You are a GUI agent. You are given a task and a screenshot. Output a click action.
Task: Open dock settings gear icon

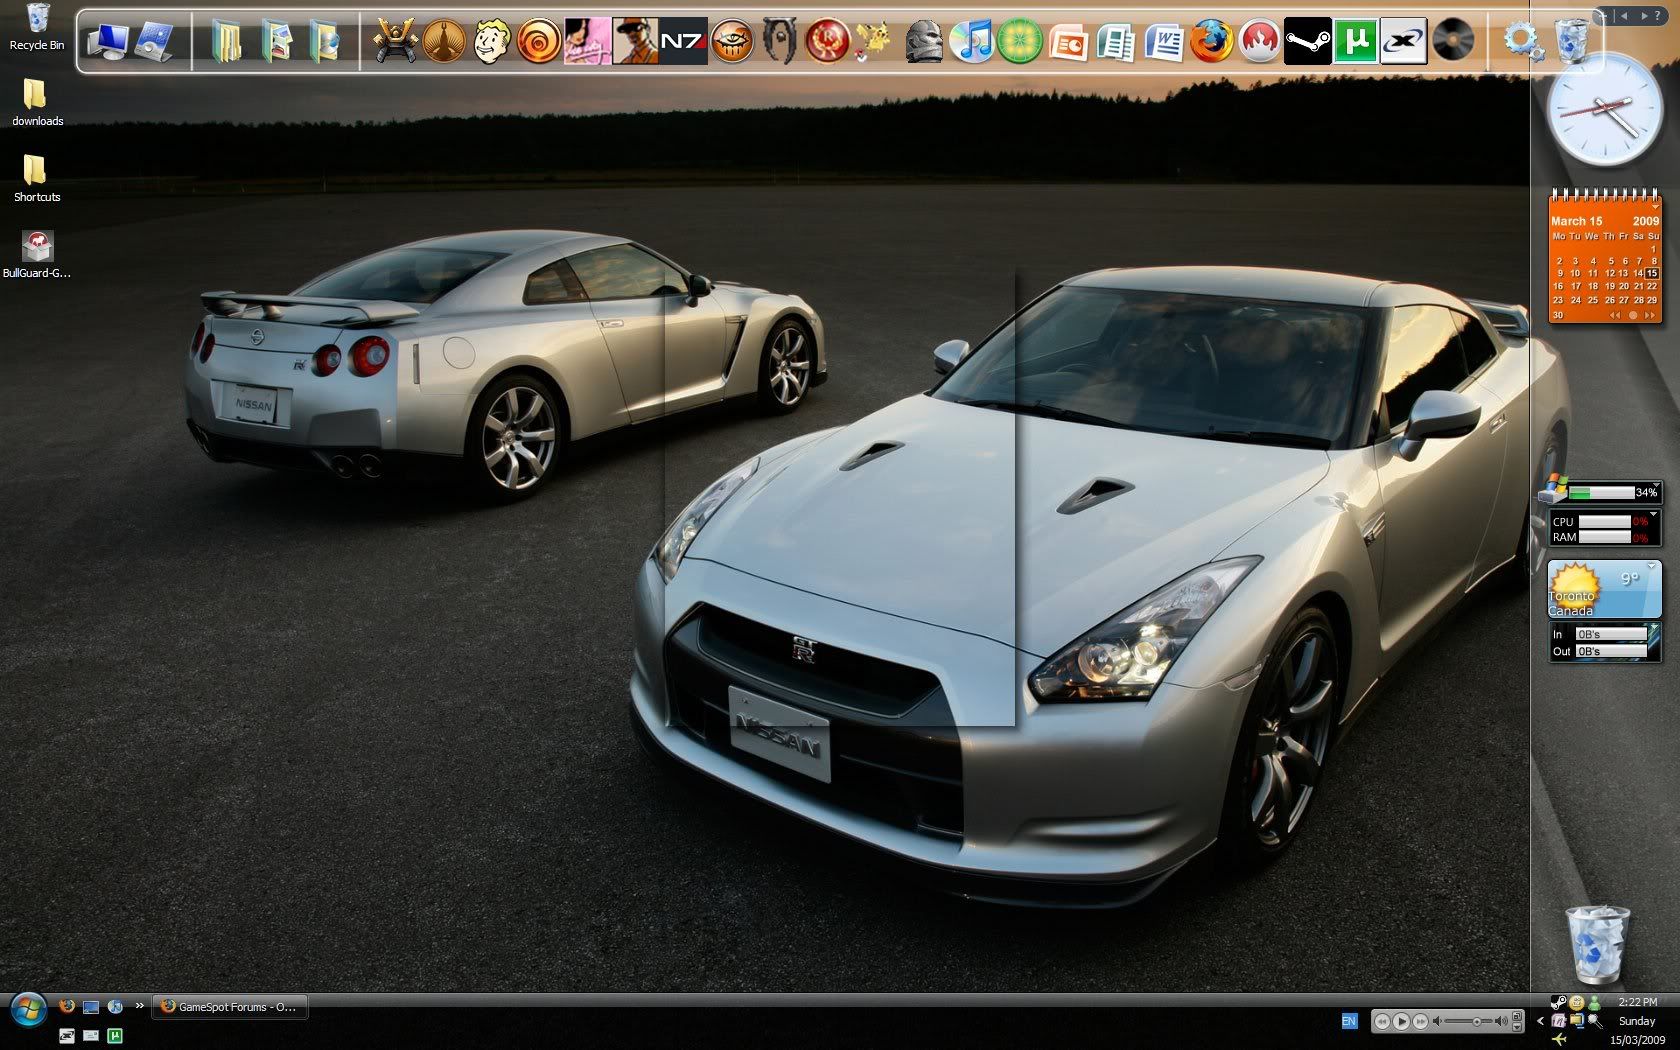coord(1522,41)
